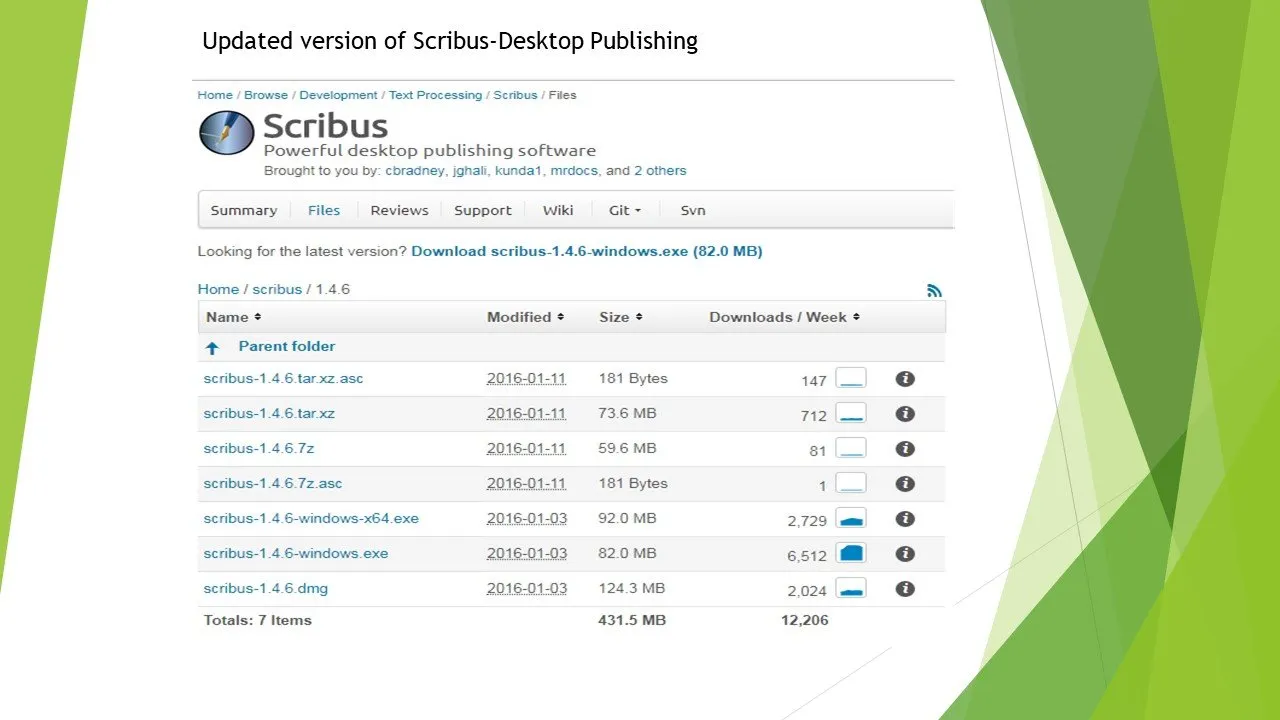Click the Parent folder up arrow icon
Screen dimensions: 1280x720
212,348
